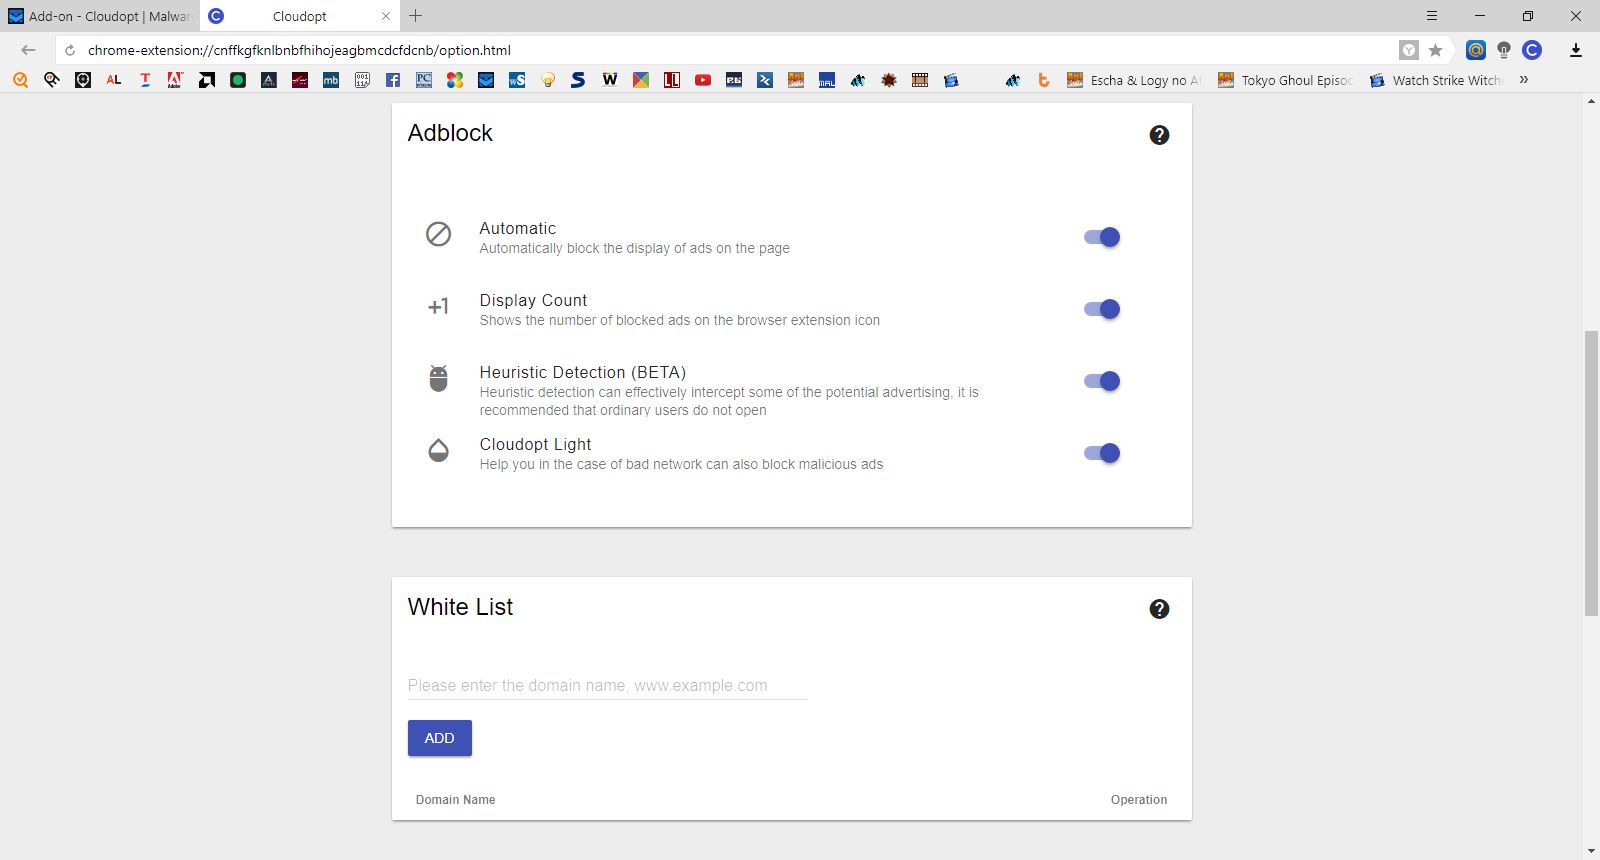Click the vertical page scrollbar thumb
This screenshot has width=1600, height=860.
(1591, 472)
